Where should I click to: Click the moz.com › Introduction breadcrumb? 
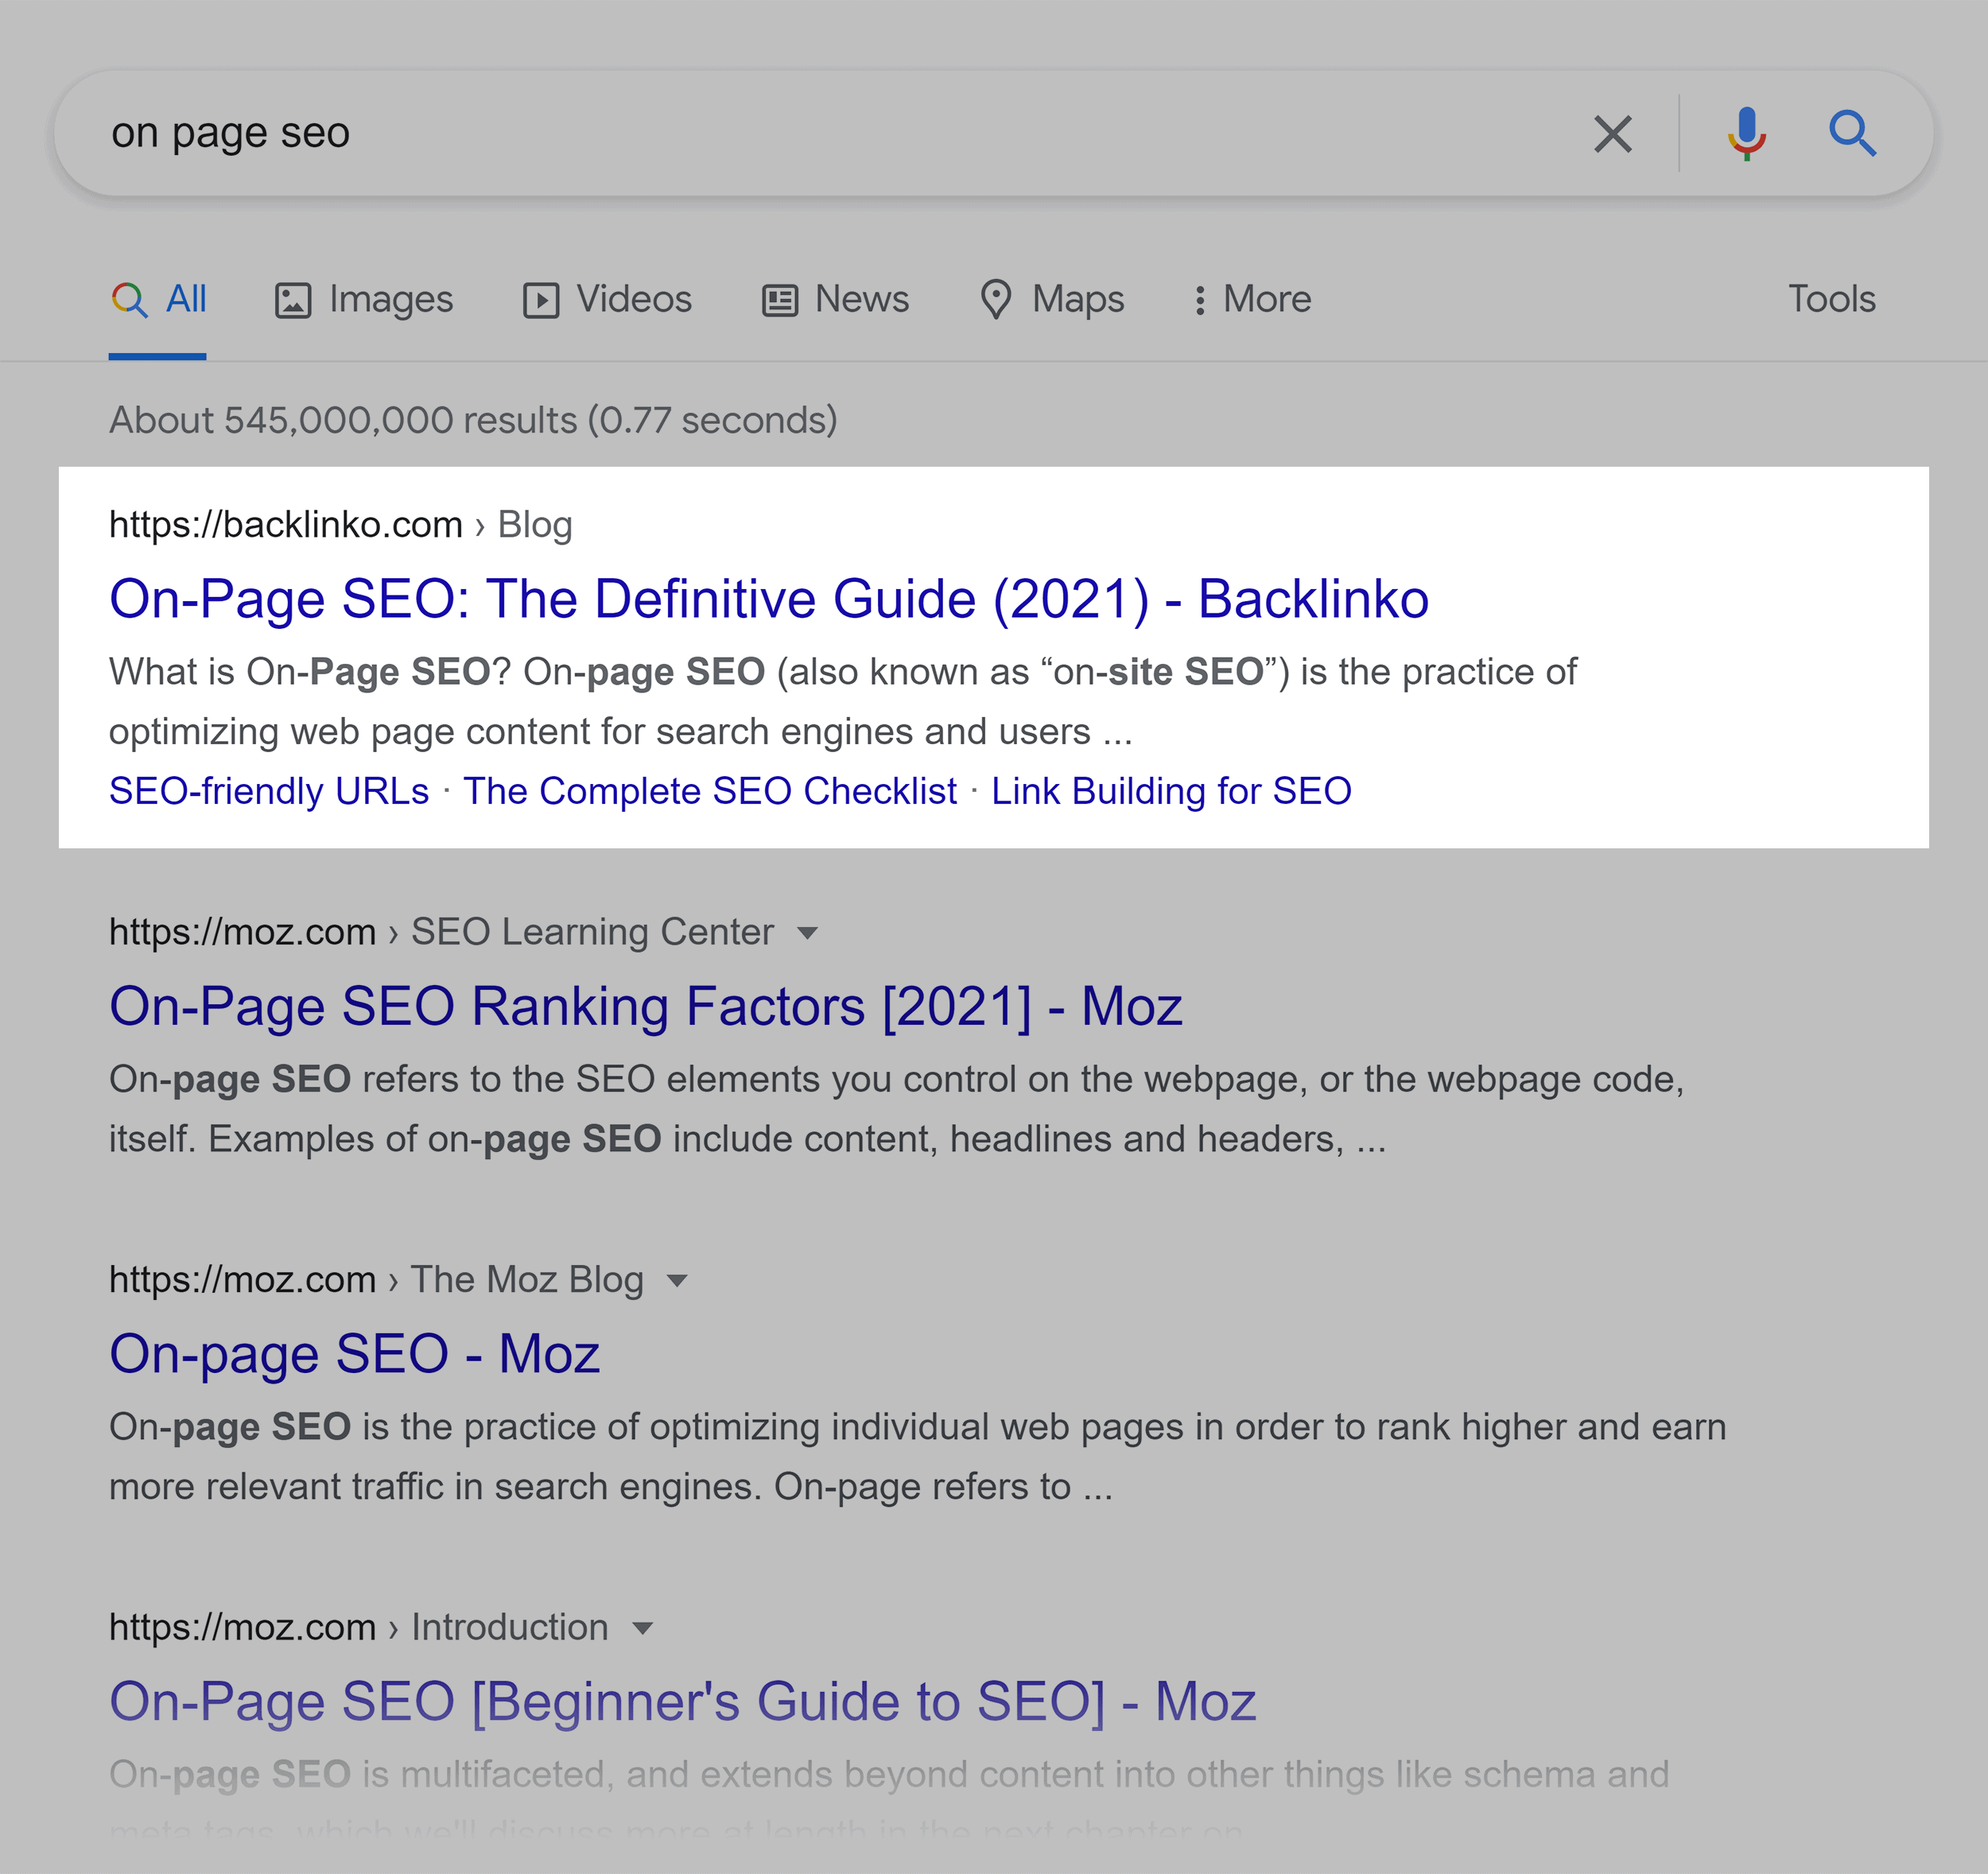359,1628
